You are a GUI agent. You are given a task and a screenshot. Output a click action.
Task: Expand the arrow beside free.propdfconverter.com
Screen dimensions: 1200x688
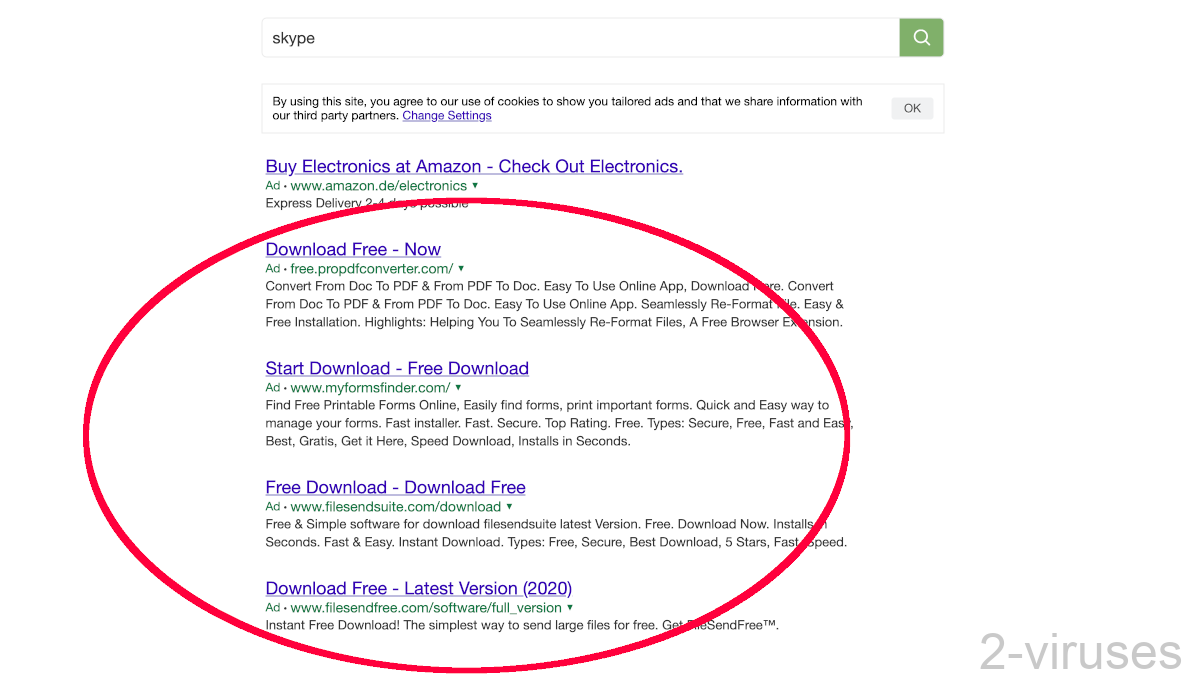461,268
